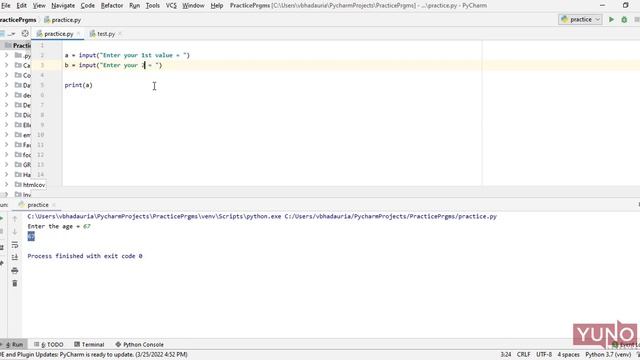
Task: Select the root Practi project folder row
Action: (16, 45)
